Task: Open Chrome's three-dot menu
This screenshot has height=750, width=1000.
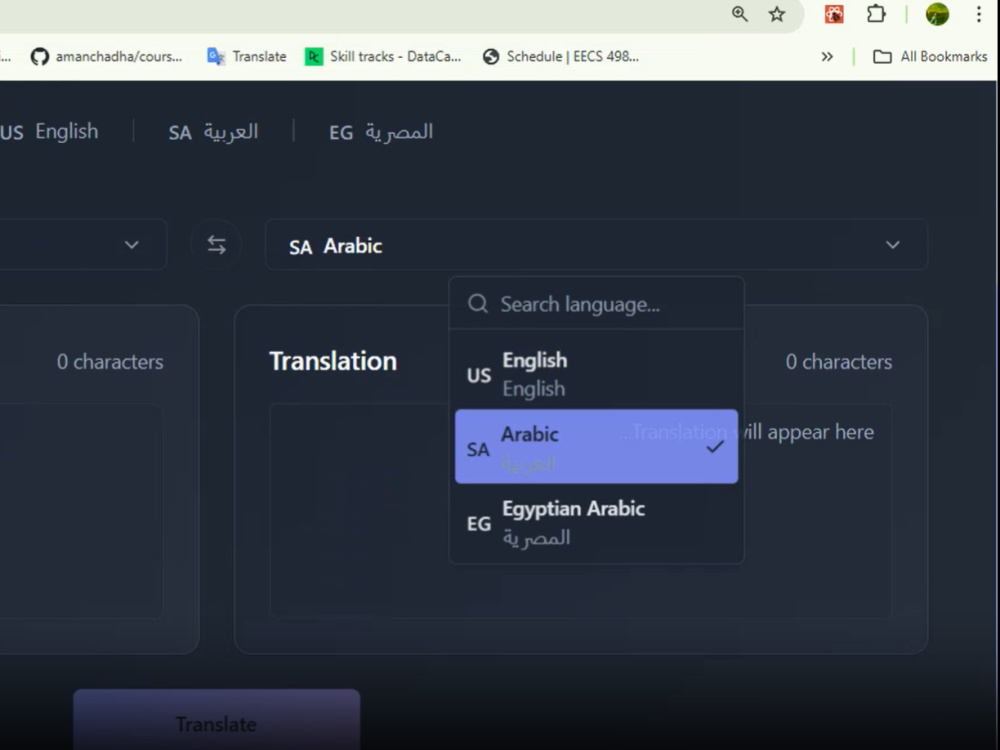Action: pos(978,14)
